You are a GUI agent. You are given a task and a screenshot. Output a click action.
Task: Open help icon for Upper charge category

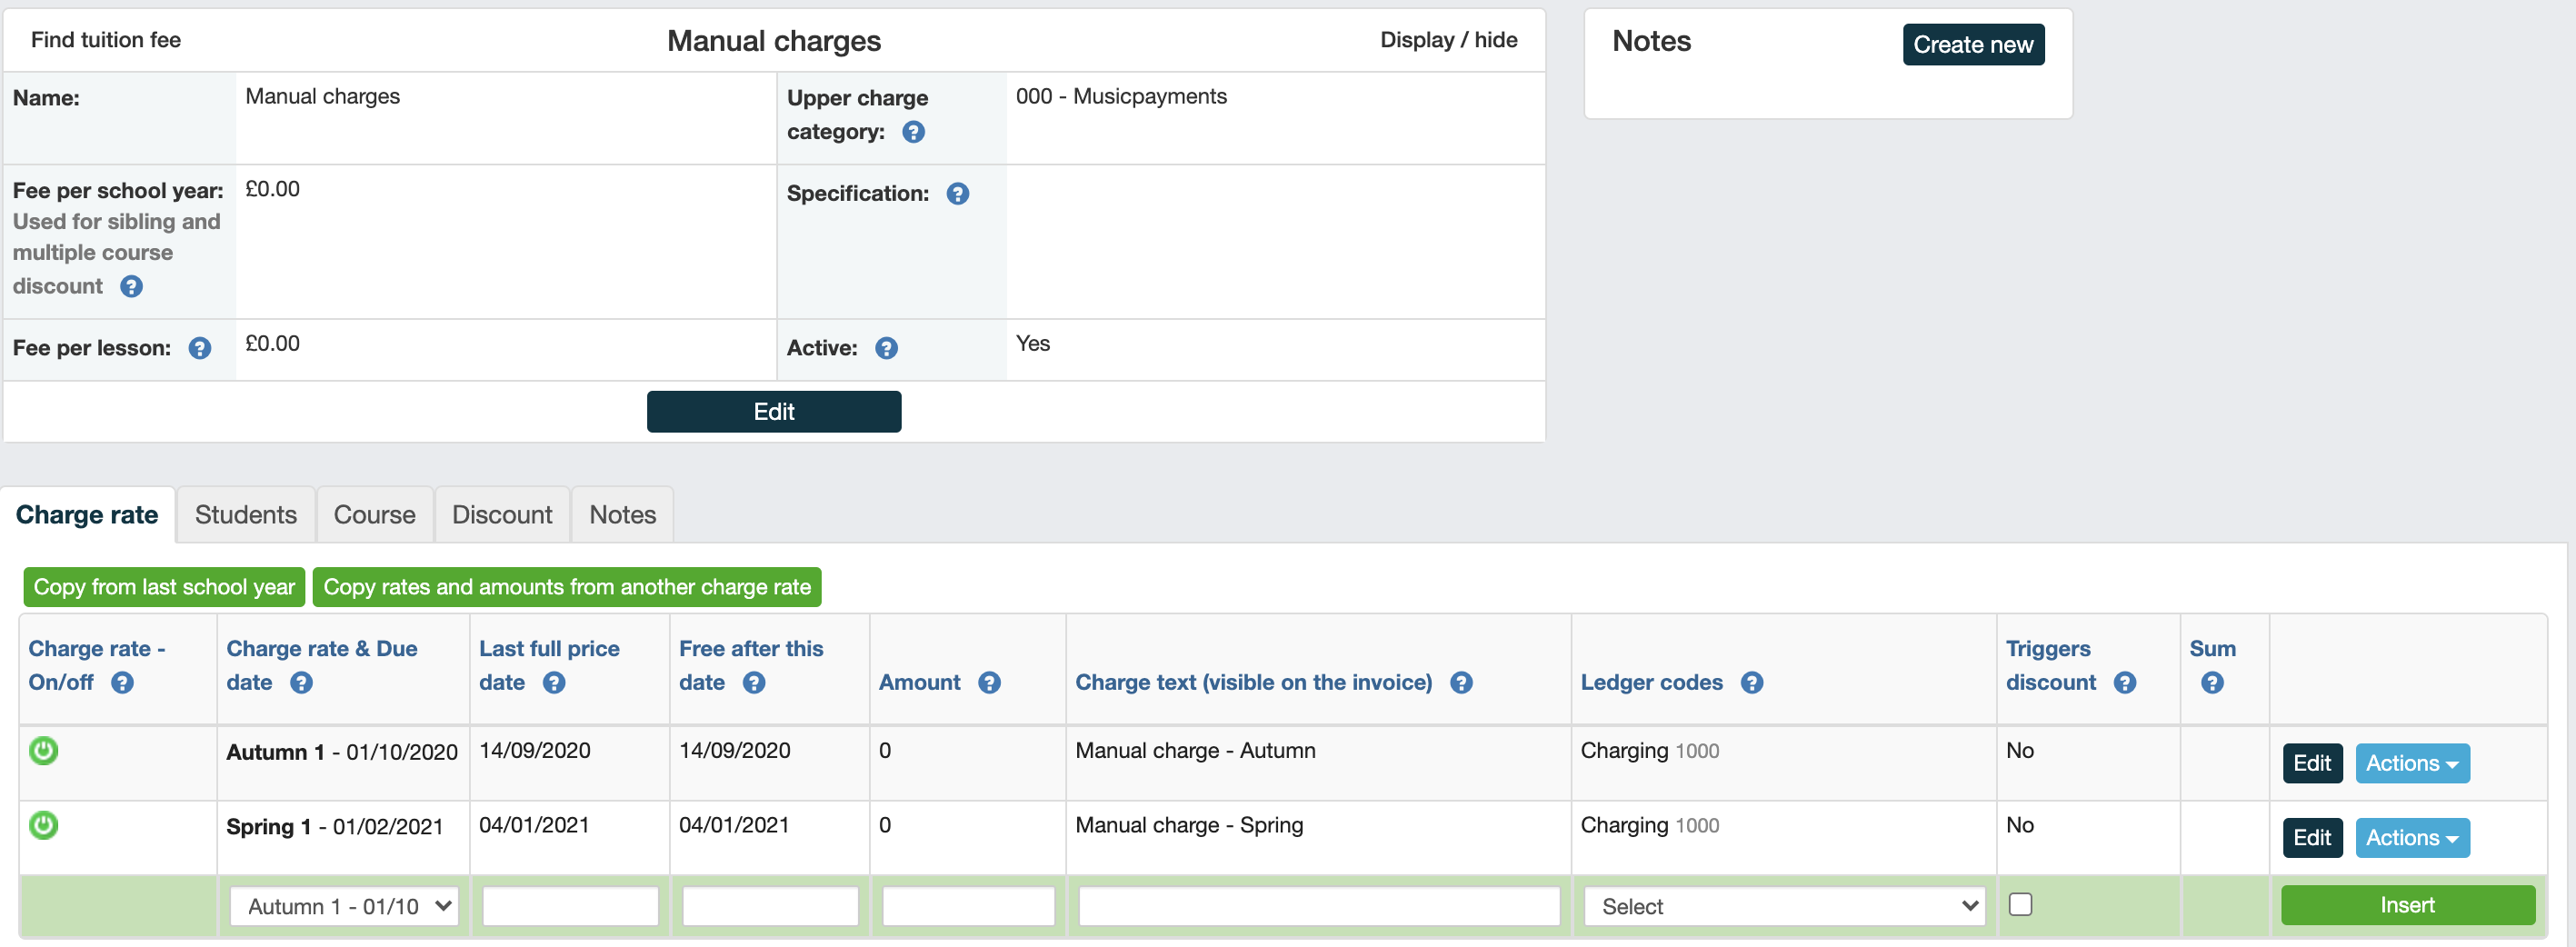[x=913, y=132]
